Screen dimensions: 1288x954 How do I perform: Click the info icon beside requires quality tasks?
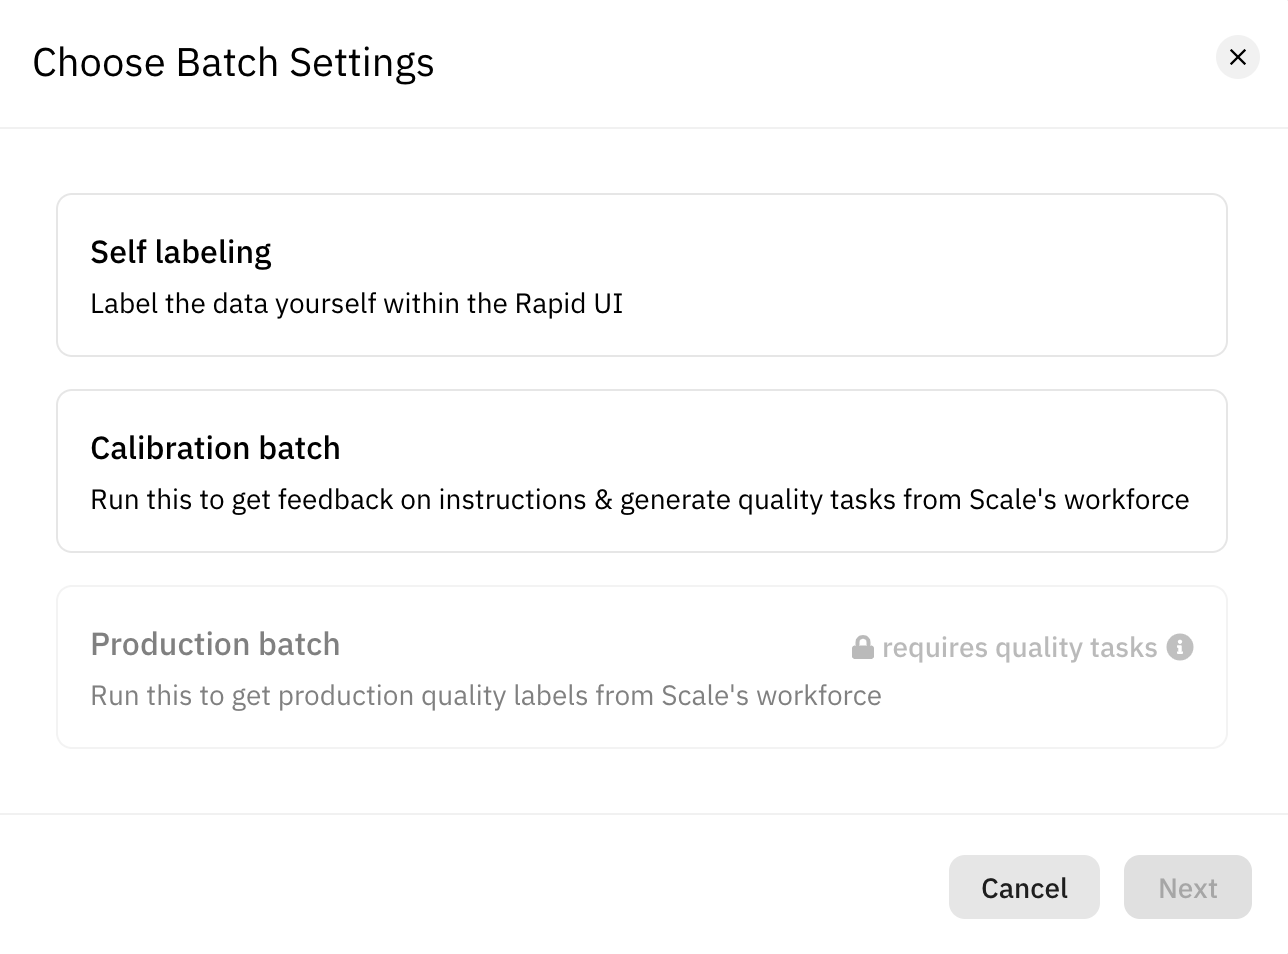pyautogui.click(x=1180, y=647)
